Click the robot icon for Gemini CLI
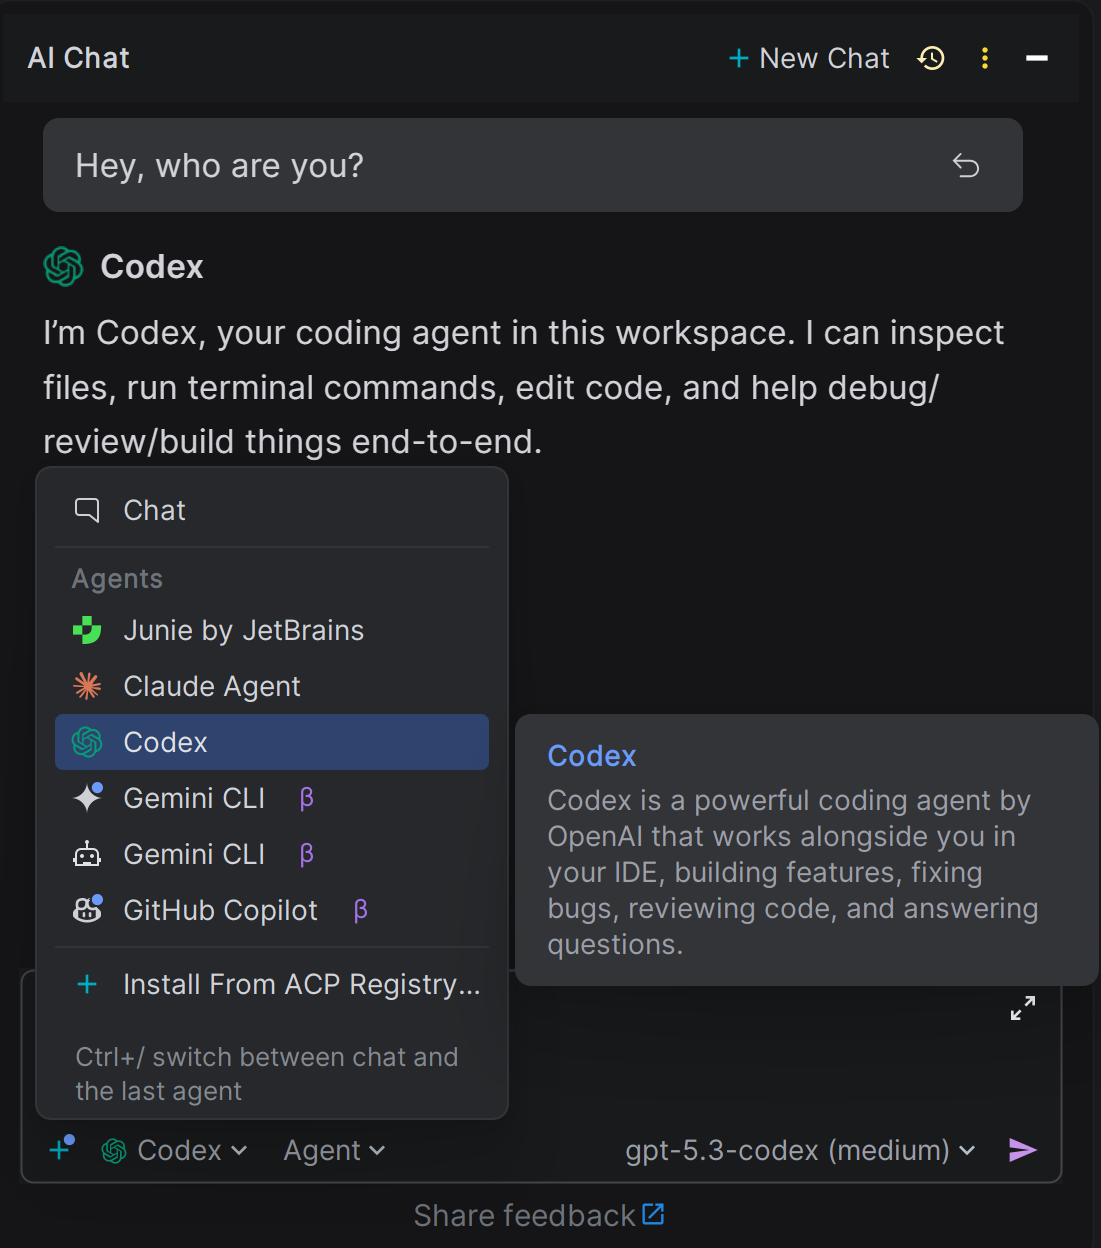 [x=87, y=854]
